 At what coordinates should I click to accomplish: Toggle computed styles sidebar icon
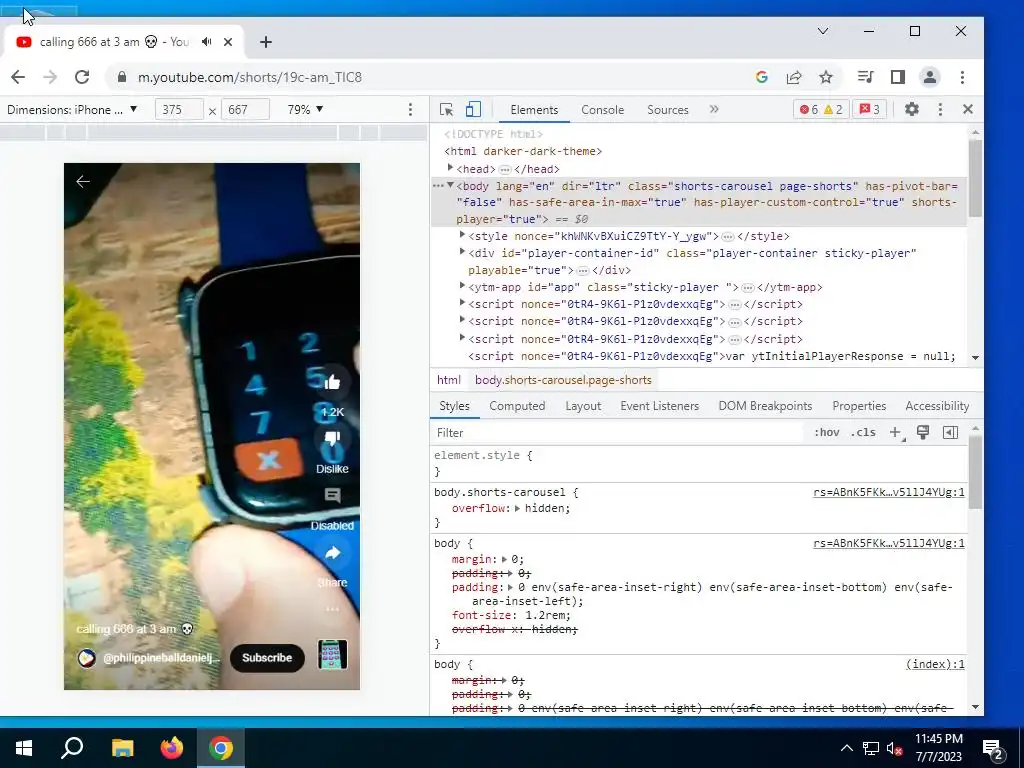tap(950, 432)
